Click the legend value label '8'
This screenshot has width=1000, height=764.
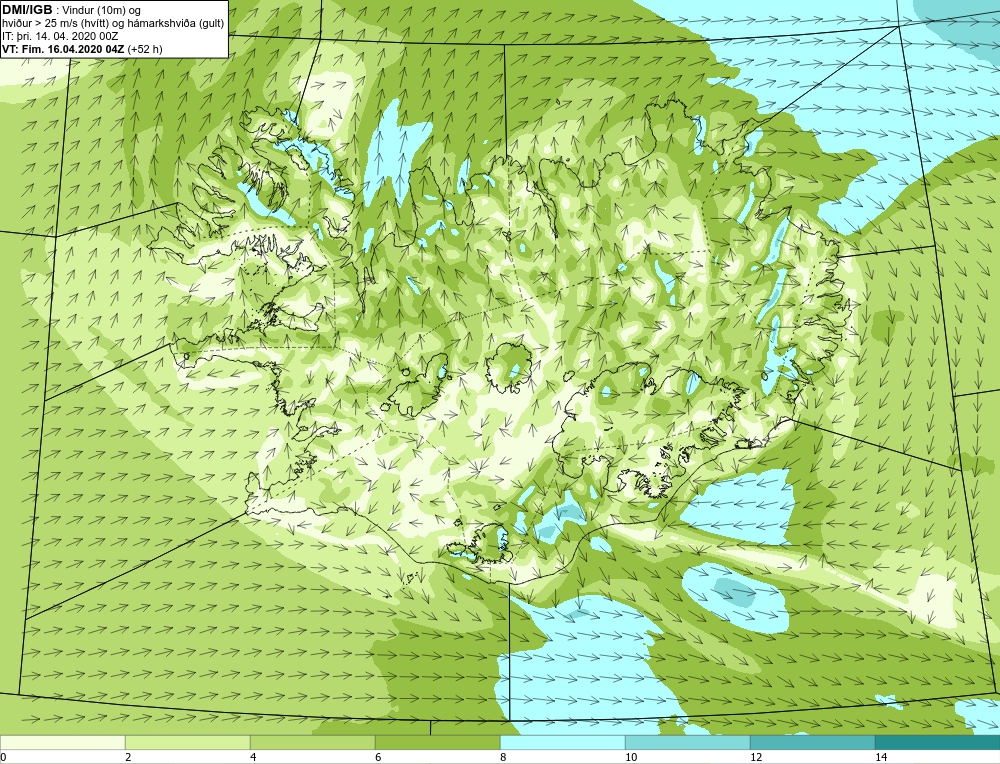click(x=503, y=757)
